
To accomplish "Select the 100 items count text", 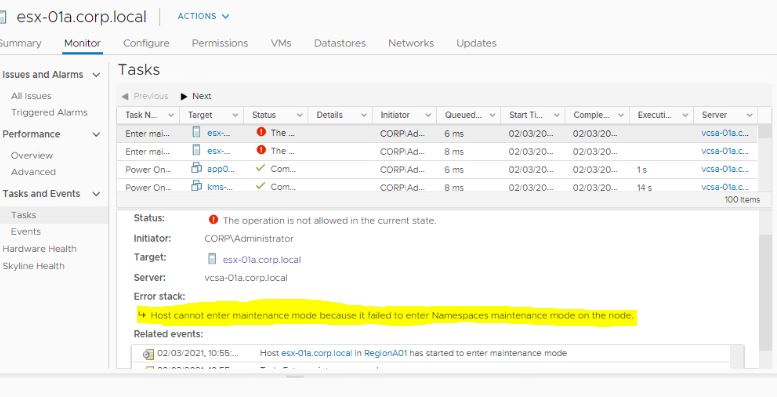I will (742, 200).
